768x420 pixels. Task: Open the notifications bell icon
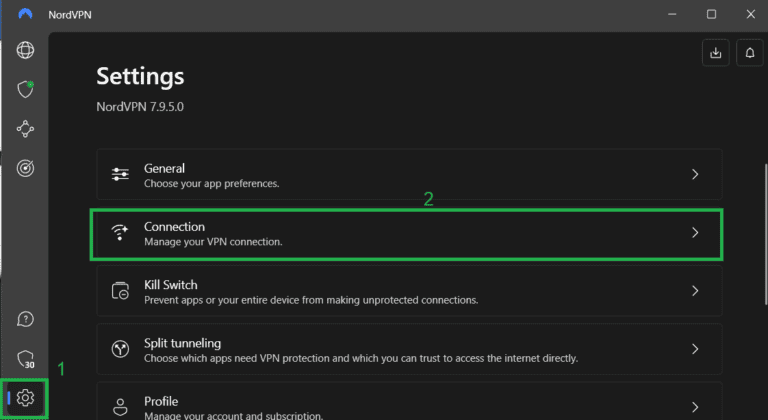[x=749, y=54]
